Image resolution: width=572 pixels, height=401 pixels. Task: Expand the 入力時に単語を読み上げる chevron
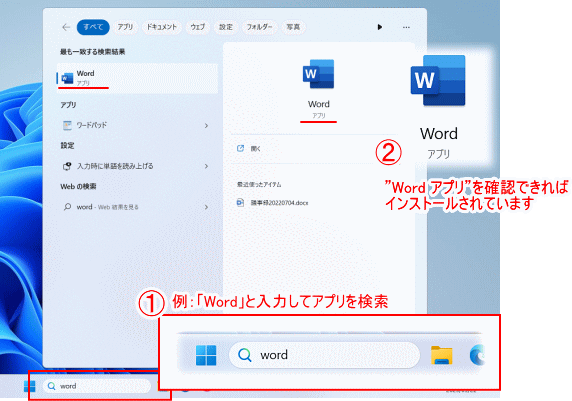coord(206,166)
